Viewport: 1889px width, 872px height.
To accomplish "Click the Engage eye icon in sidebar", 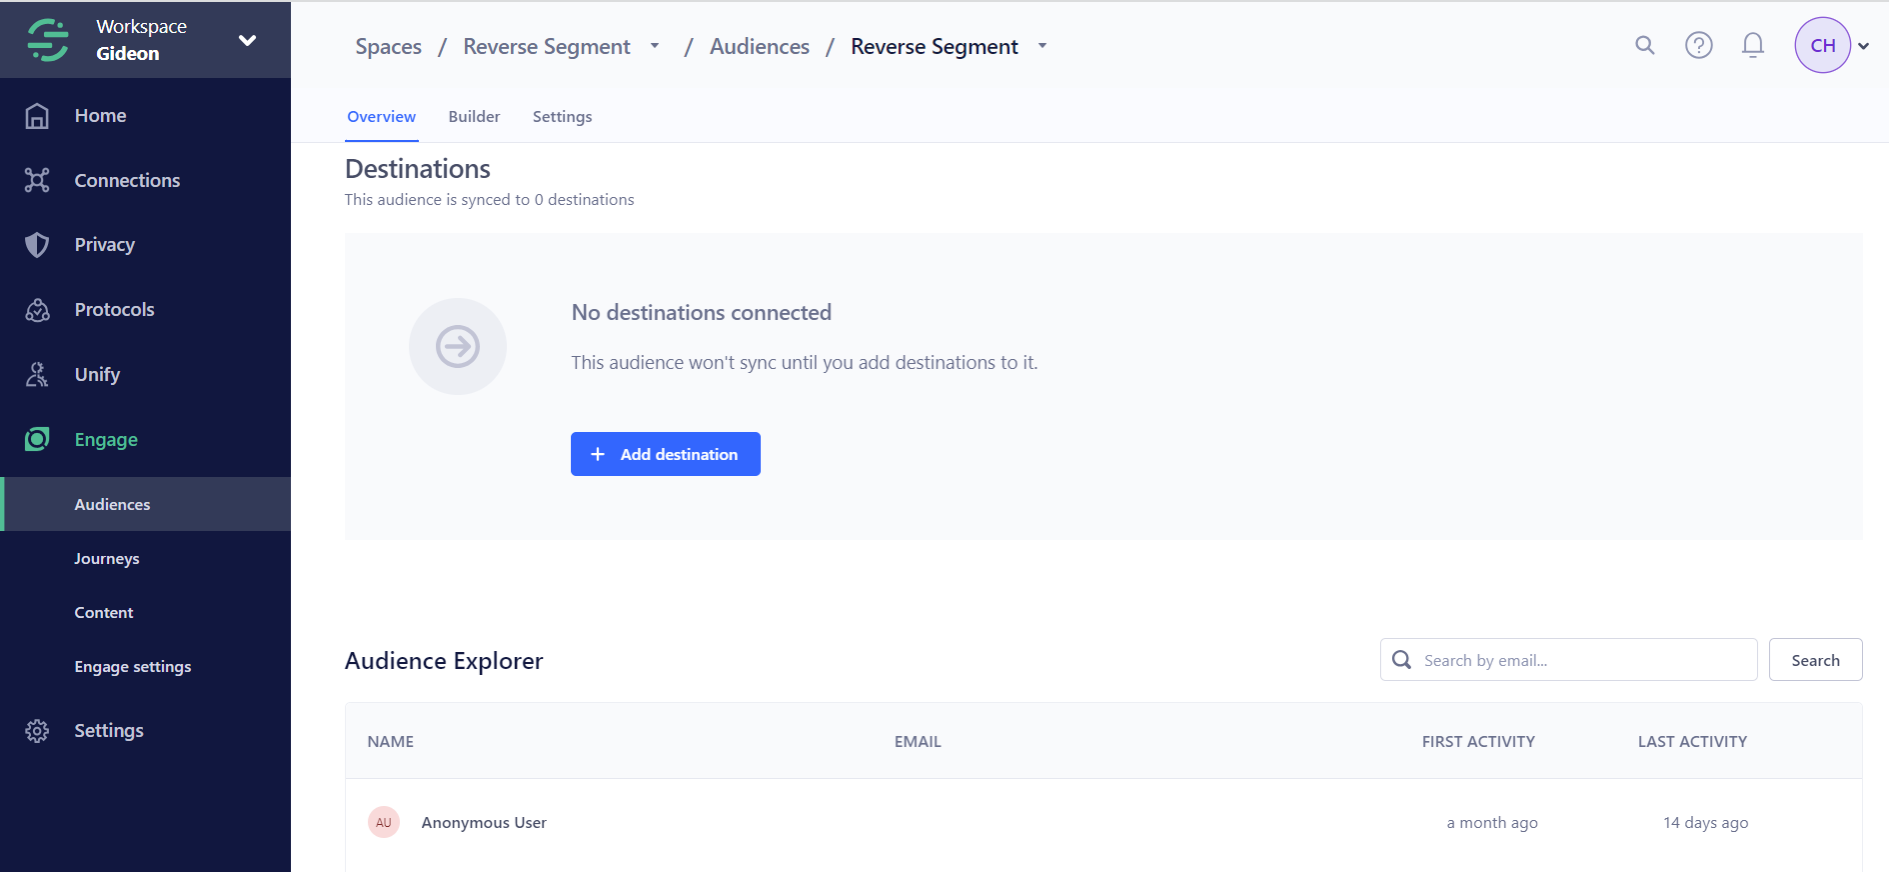I will tap(37, 439).
